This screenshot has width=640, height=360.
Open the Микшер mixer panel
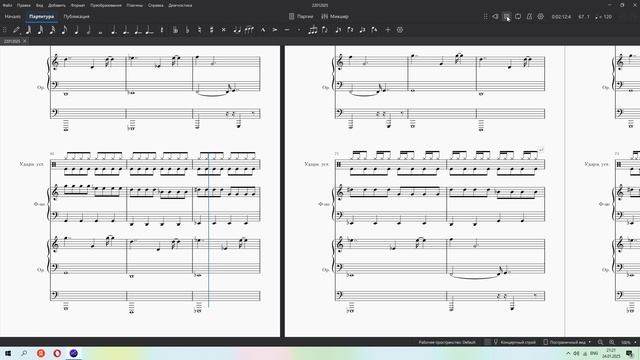click(335, 17)
